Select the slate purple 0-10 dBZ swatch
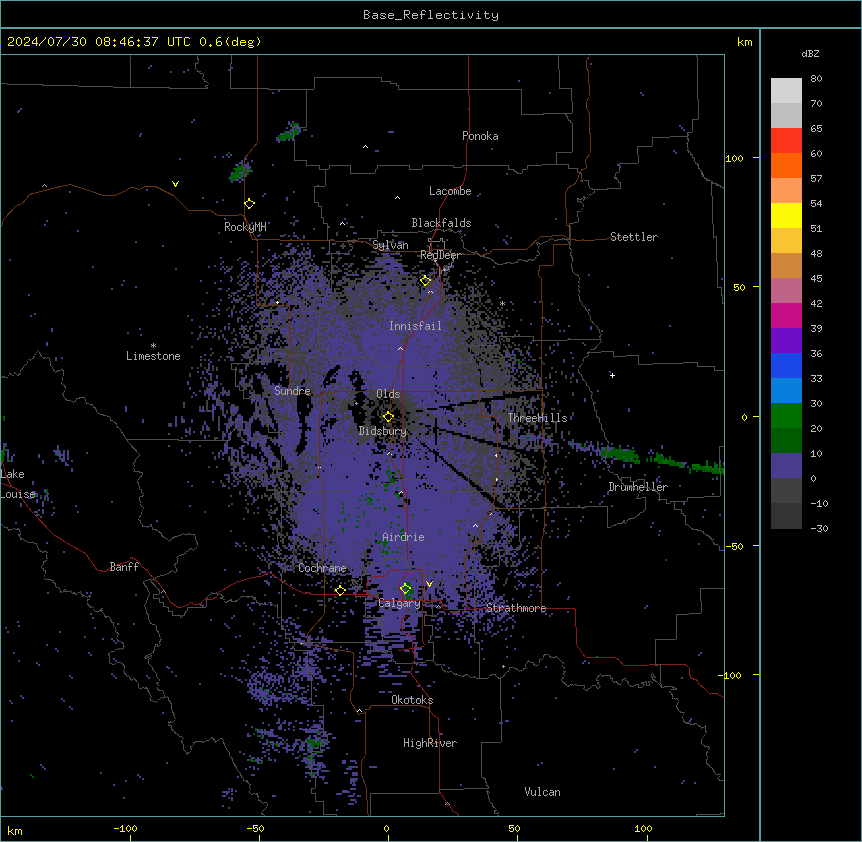Image resolution: width=862 pixels, height=842 pixels. coord(786,466)
